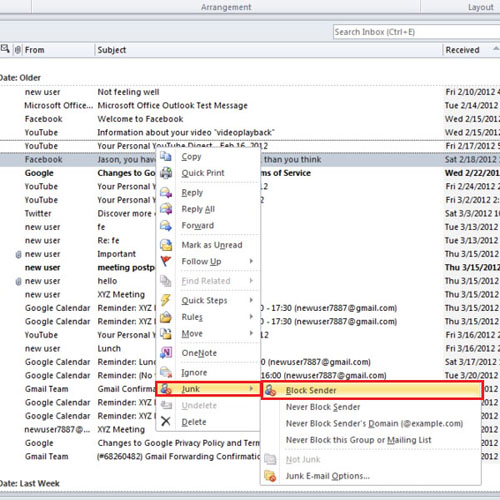Select the 'Not feeling well' email
This screenshot has width=500, height=500.
tap(250, 92)
